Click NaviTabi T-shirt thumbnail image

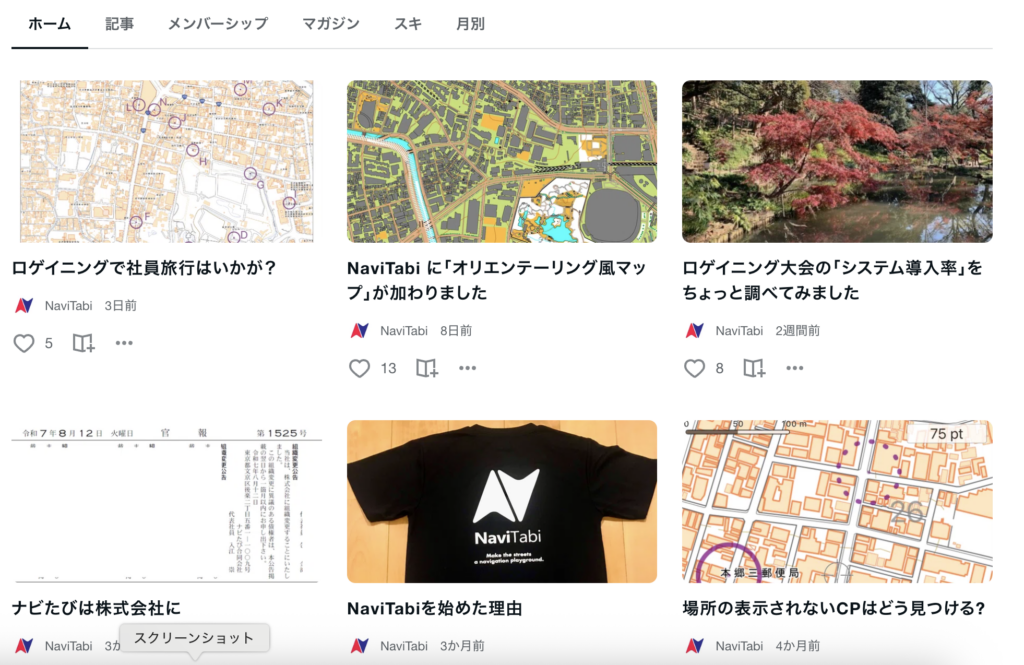coord(501,501)
